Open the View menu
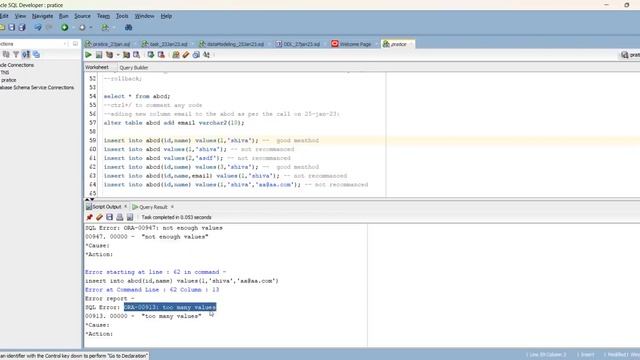 tap(20, 16)
